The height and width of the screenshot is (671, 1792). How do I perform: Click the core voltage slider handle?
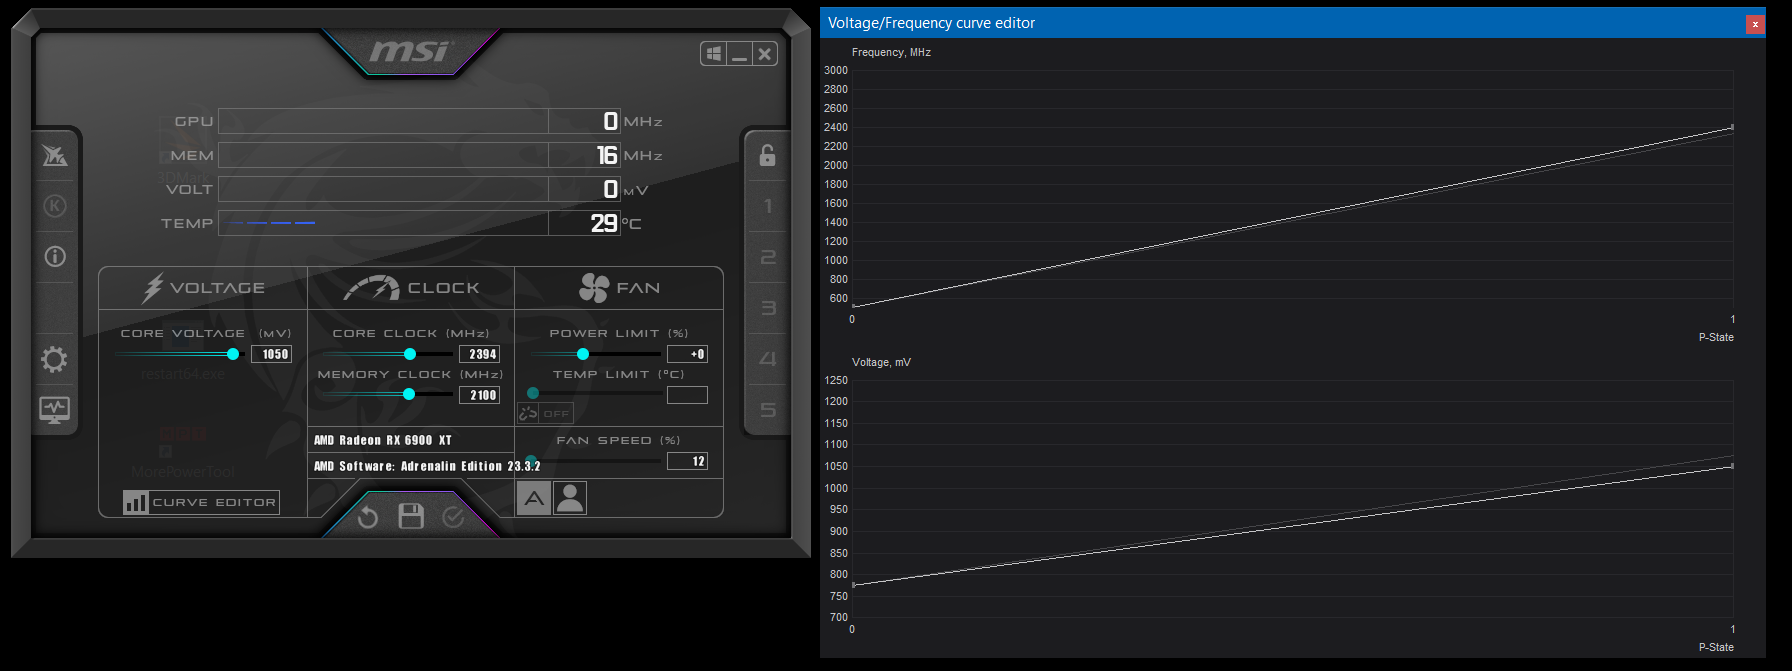(233, 354)
